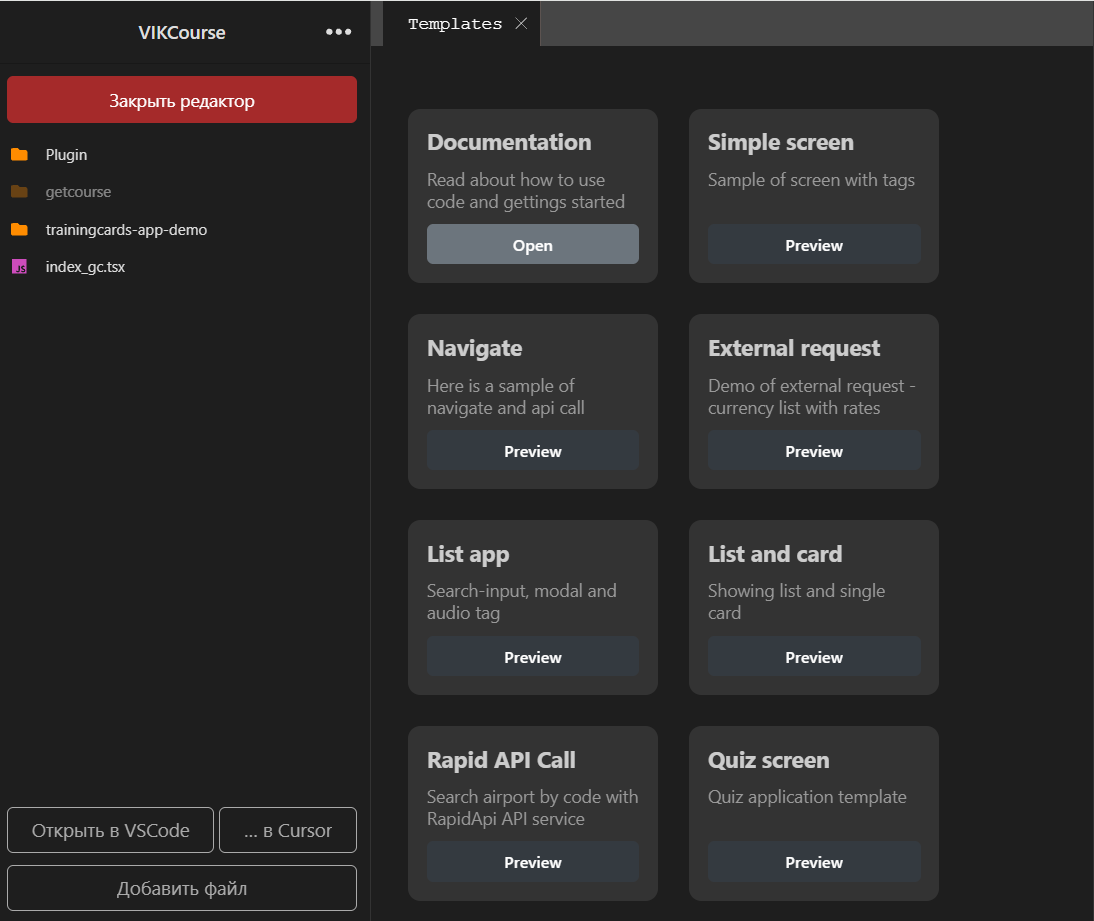Open the Documentation card
1094x921 pixels.
coord(532,245)
